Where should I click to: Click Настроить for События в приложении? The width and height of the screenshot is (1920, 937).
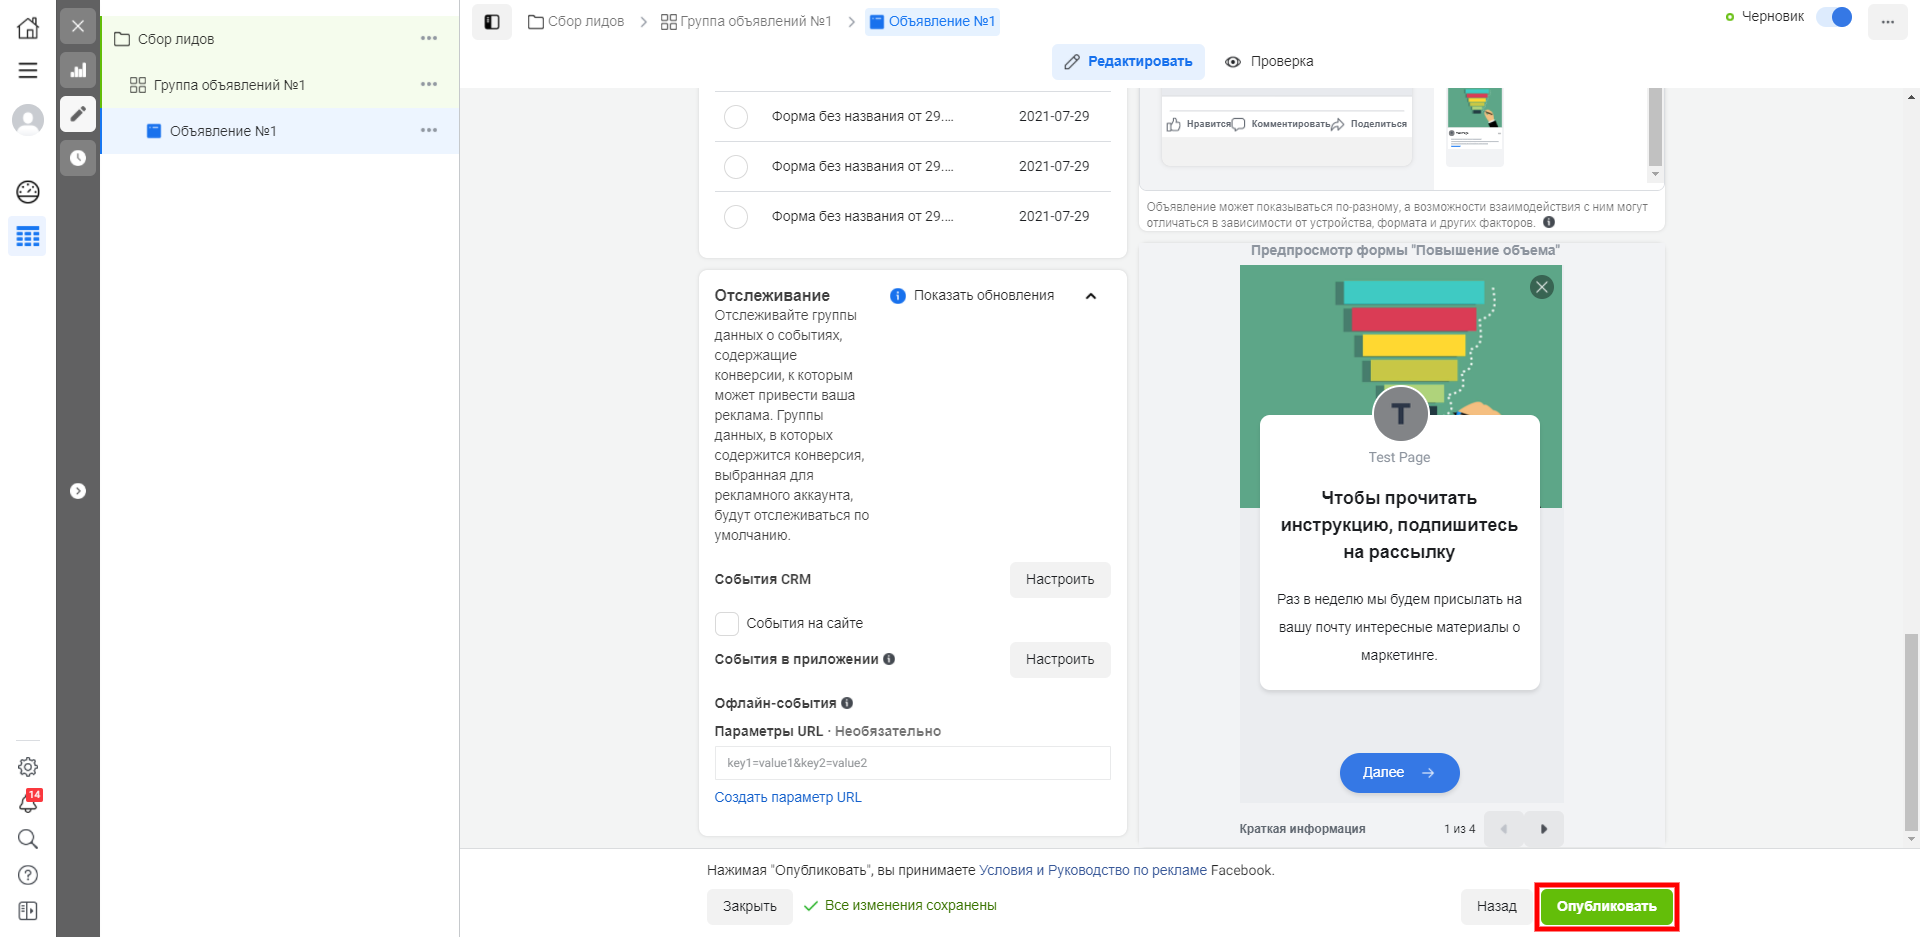1060,660
